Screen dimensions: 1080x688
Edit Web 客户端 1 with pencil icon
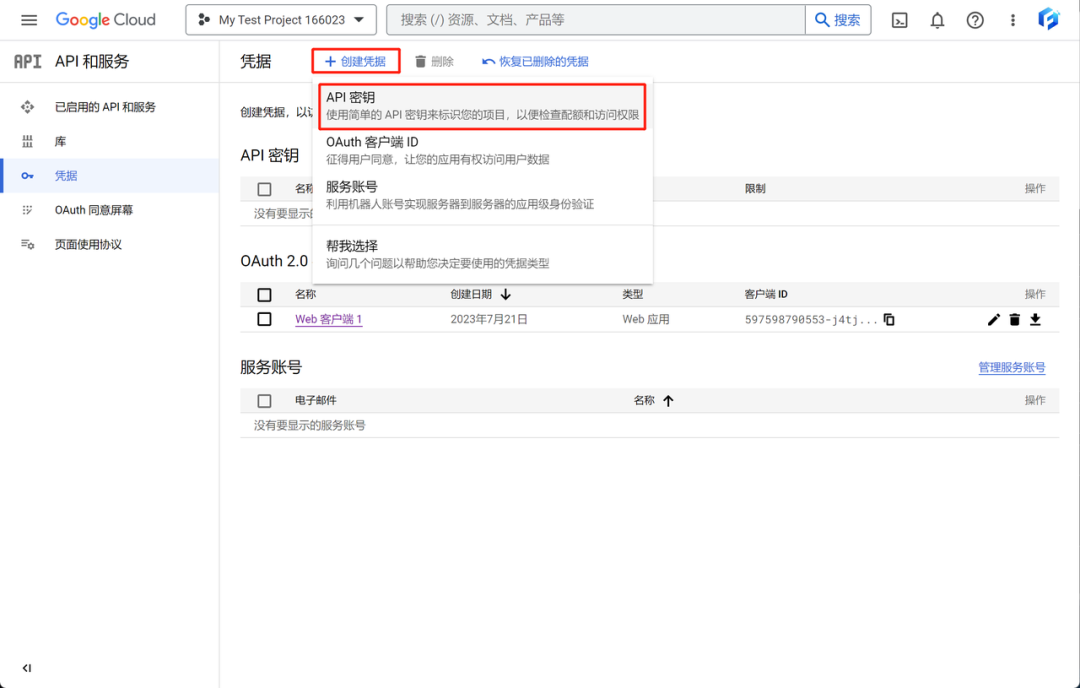993,320
